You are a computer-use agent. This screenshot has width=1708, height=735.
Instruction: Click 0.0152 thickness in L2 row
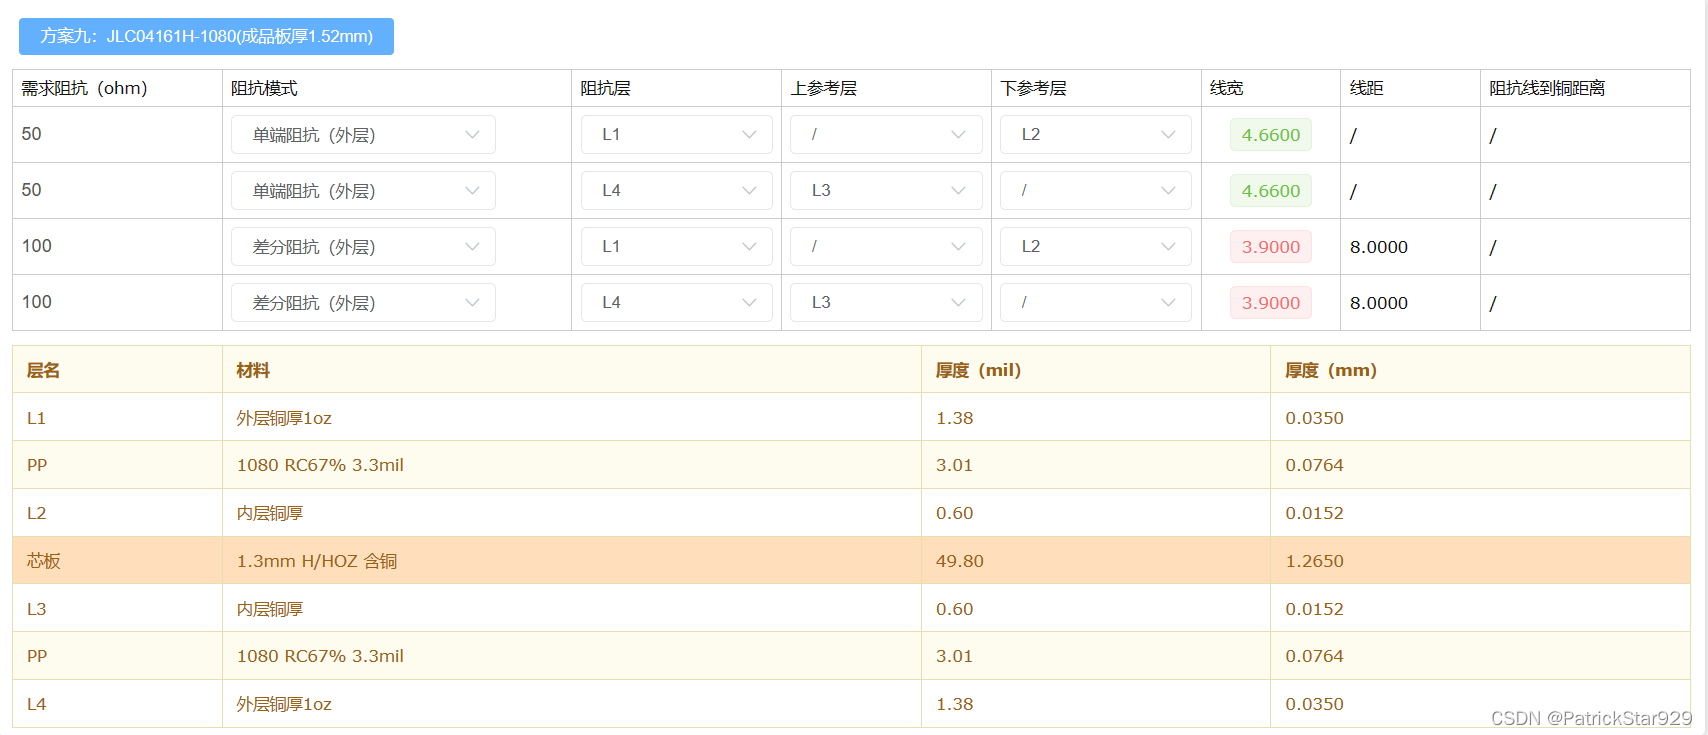pyautogui.click(x=1315, y=513)
